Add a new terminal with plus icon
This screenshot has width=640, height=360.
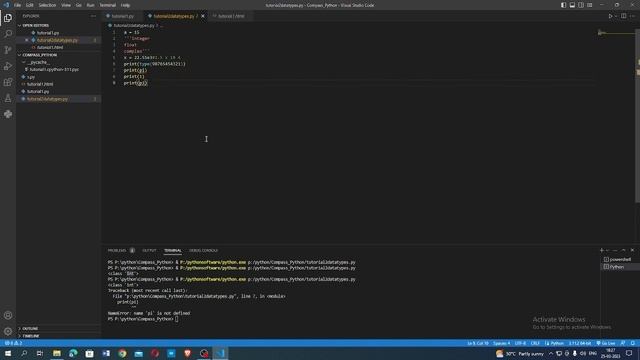pos(601,250)
